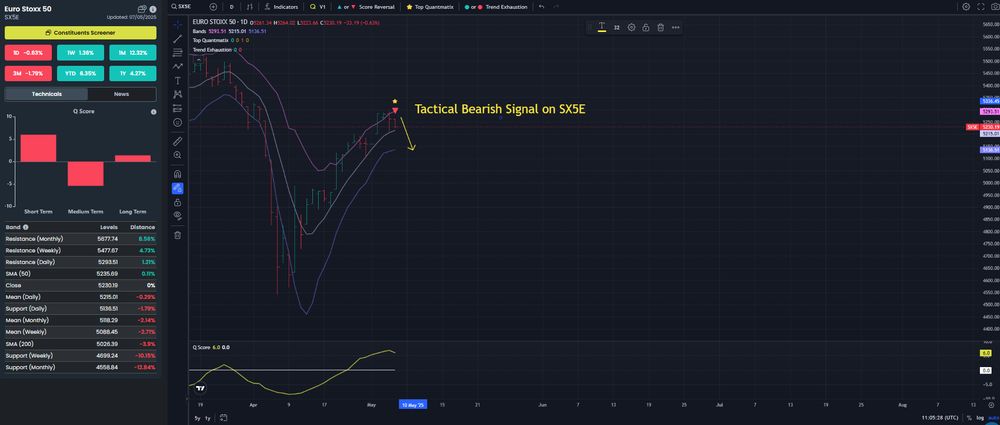Click the 'Tactical Bearish Signal on SX5E' text
Image resolution: width=1000 pixels, height=425 pixels.
click(500, 109)
